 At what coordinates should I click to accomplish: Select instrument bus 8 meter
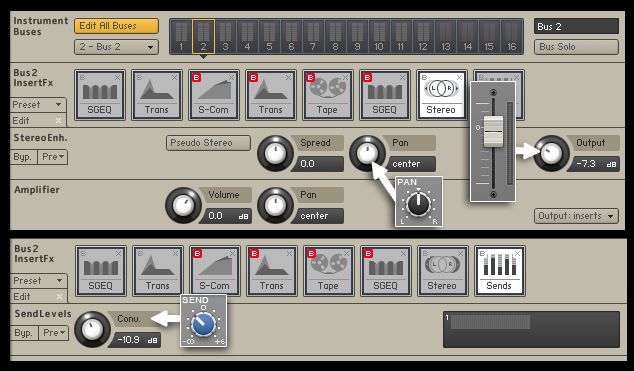pos(335,36)
